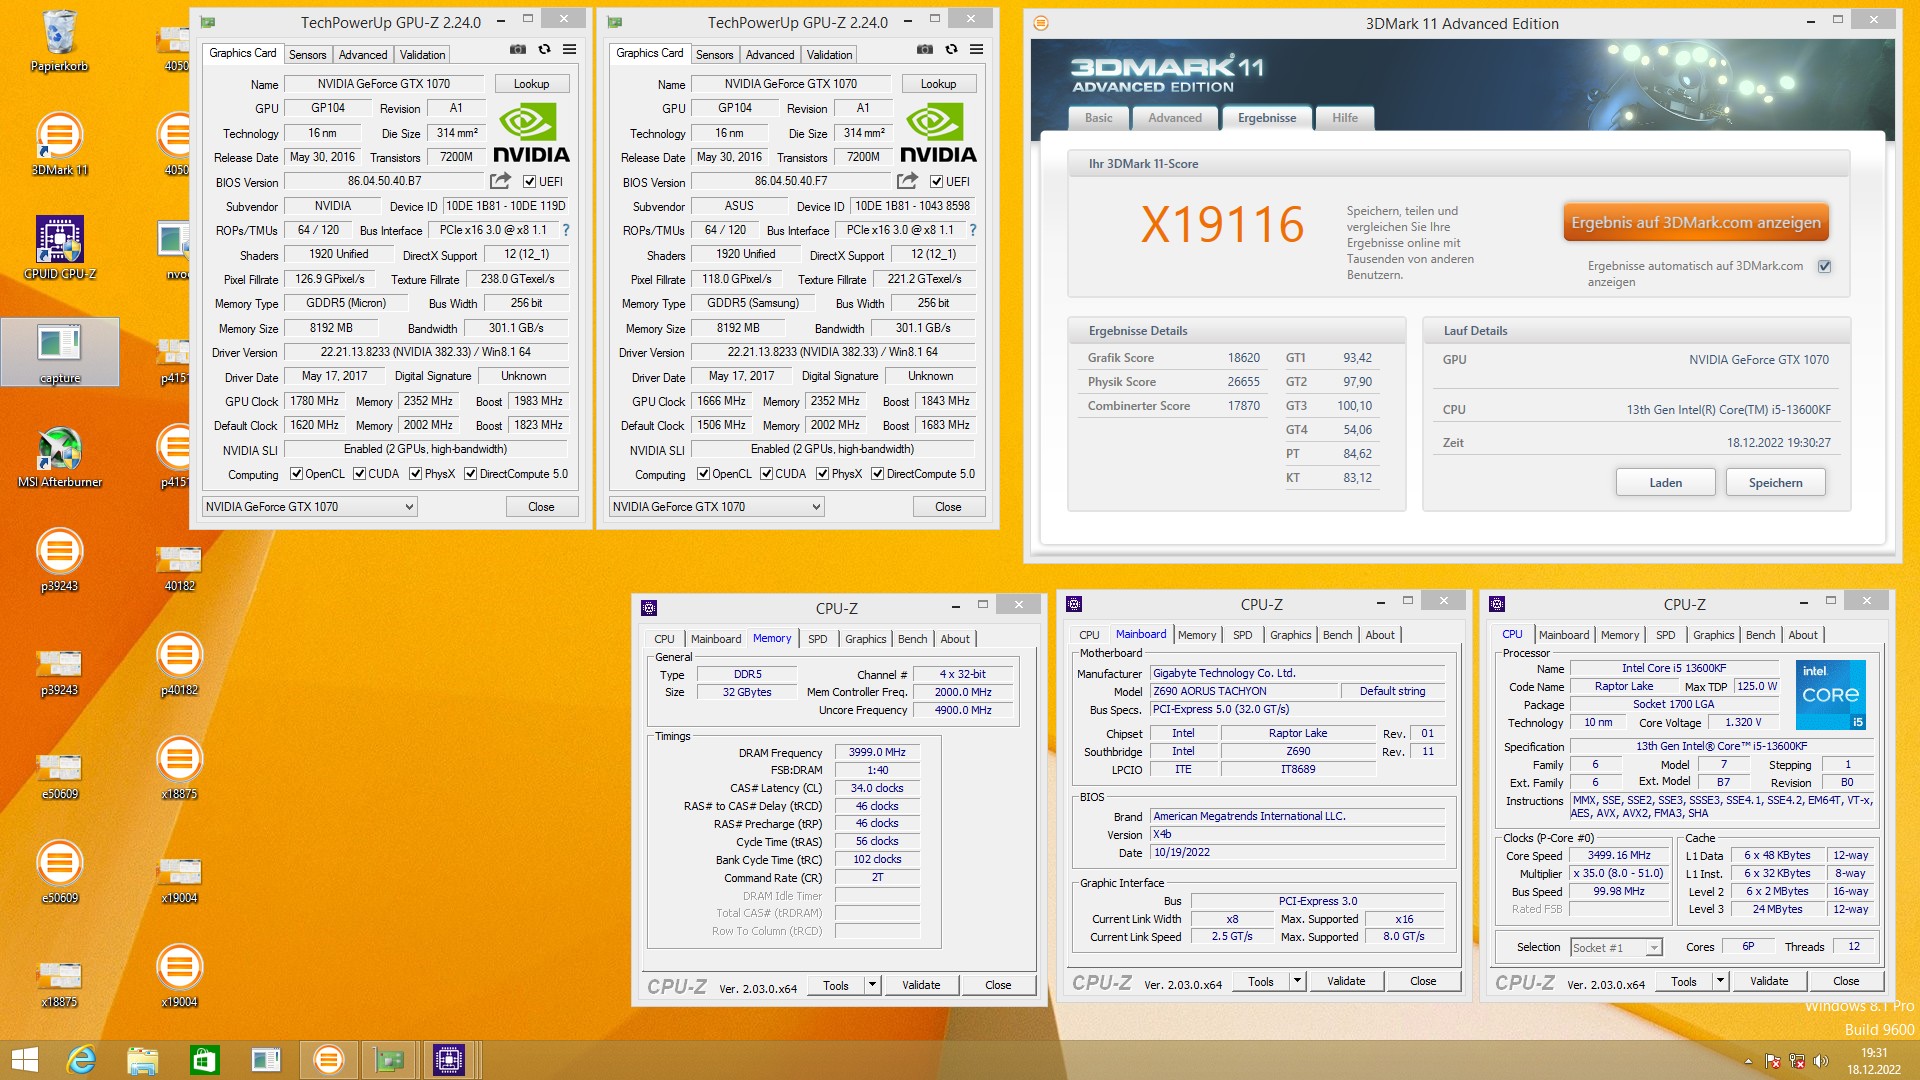Open the hamburger menu in left GPU-Z
The width and height of the screenshot is (1920, 1080).
click(569, 49)
